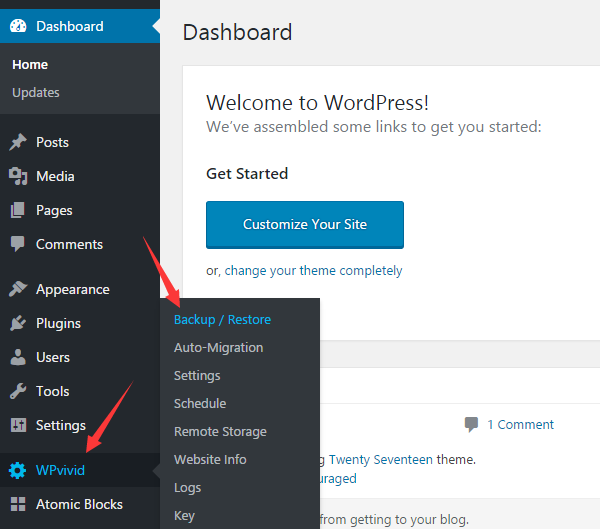
Task: Open the WordPress Settings menu in sidebar
Action: point(80,425)
